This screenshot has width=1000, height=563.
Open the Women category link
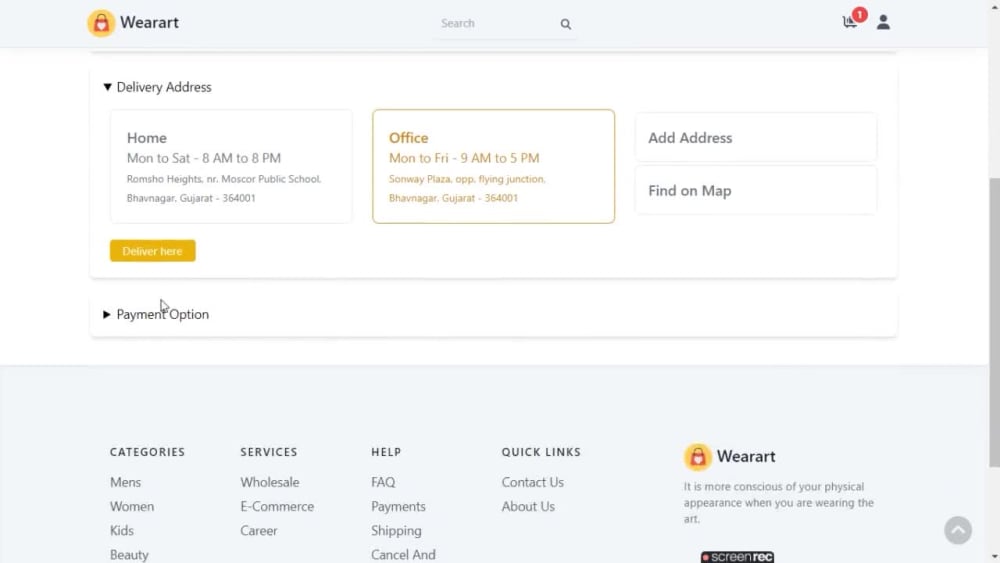tap(132, 506)
